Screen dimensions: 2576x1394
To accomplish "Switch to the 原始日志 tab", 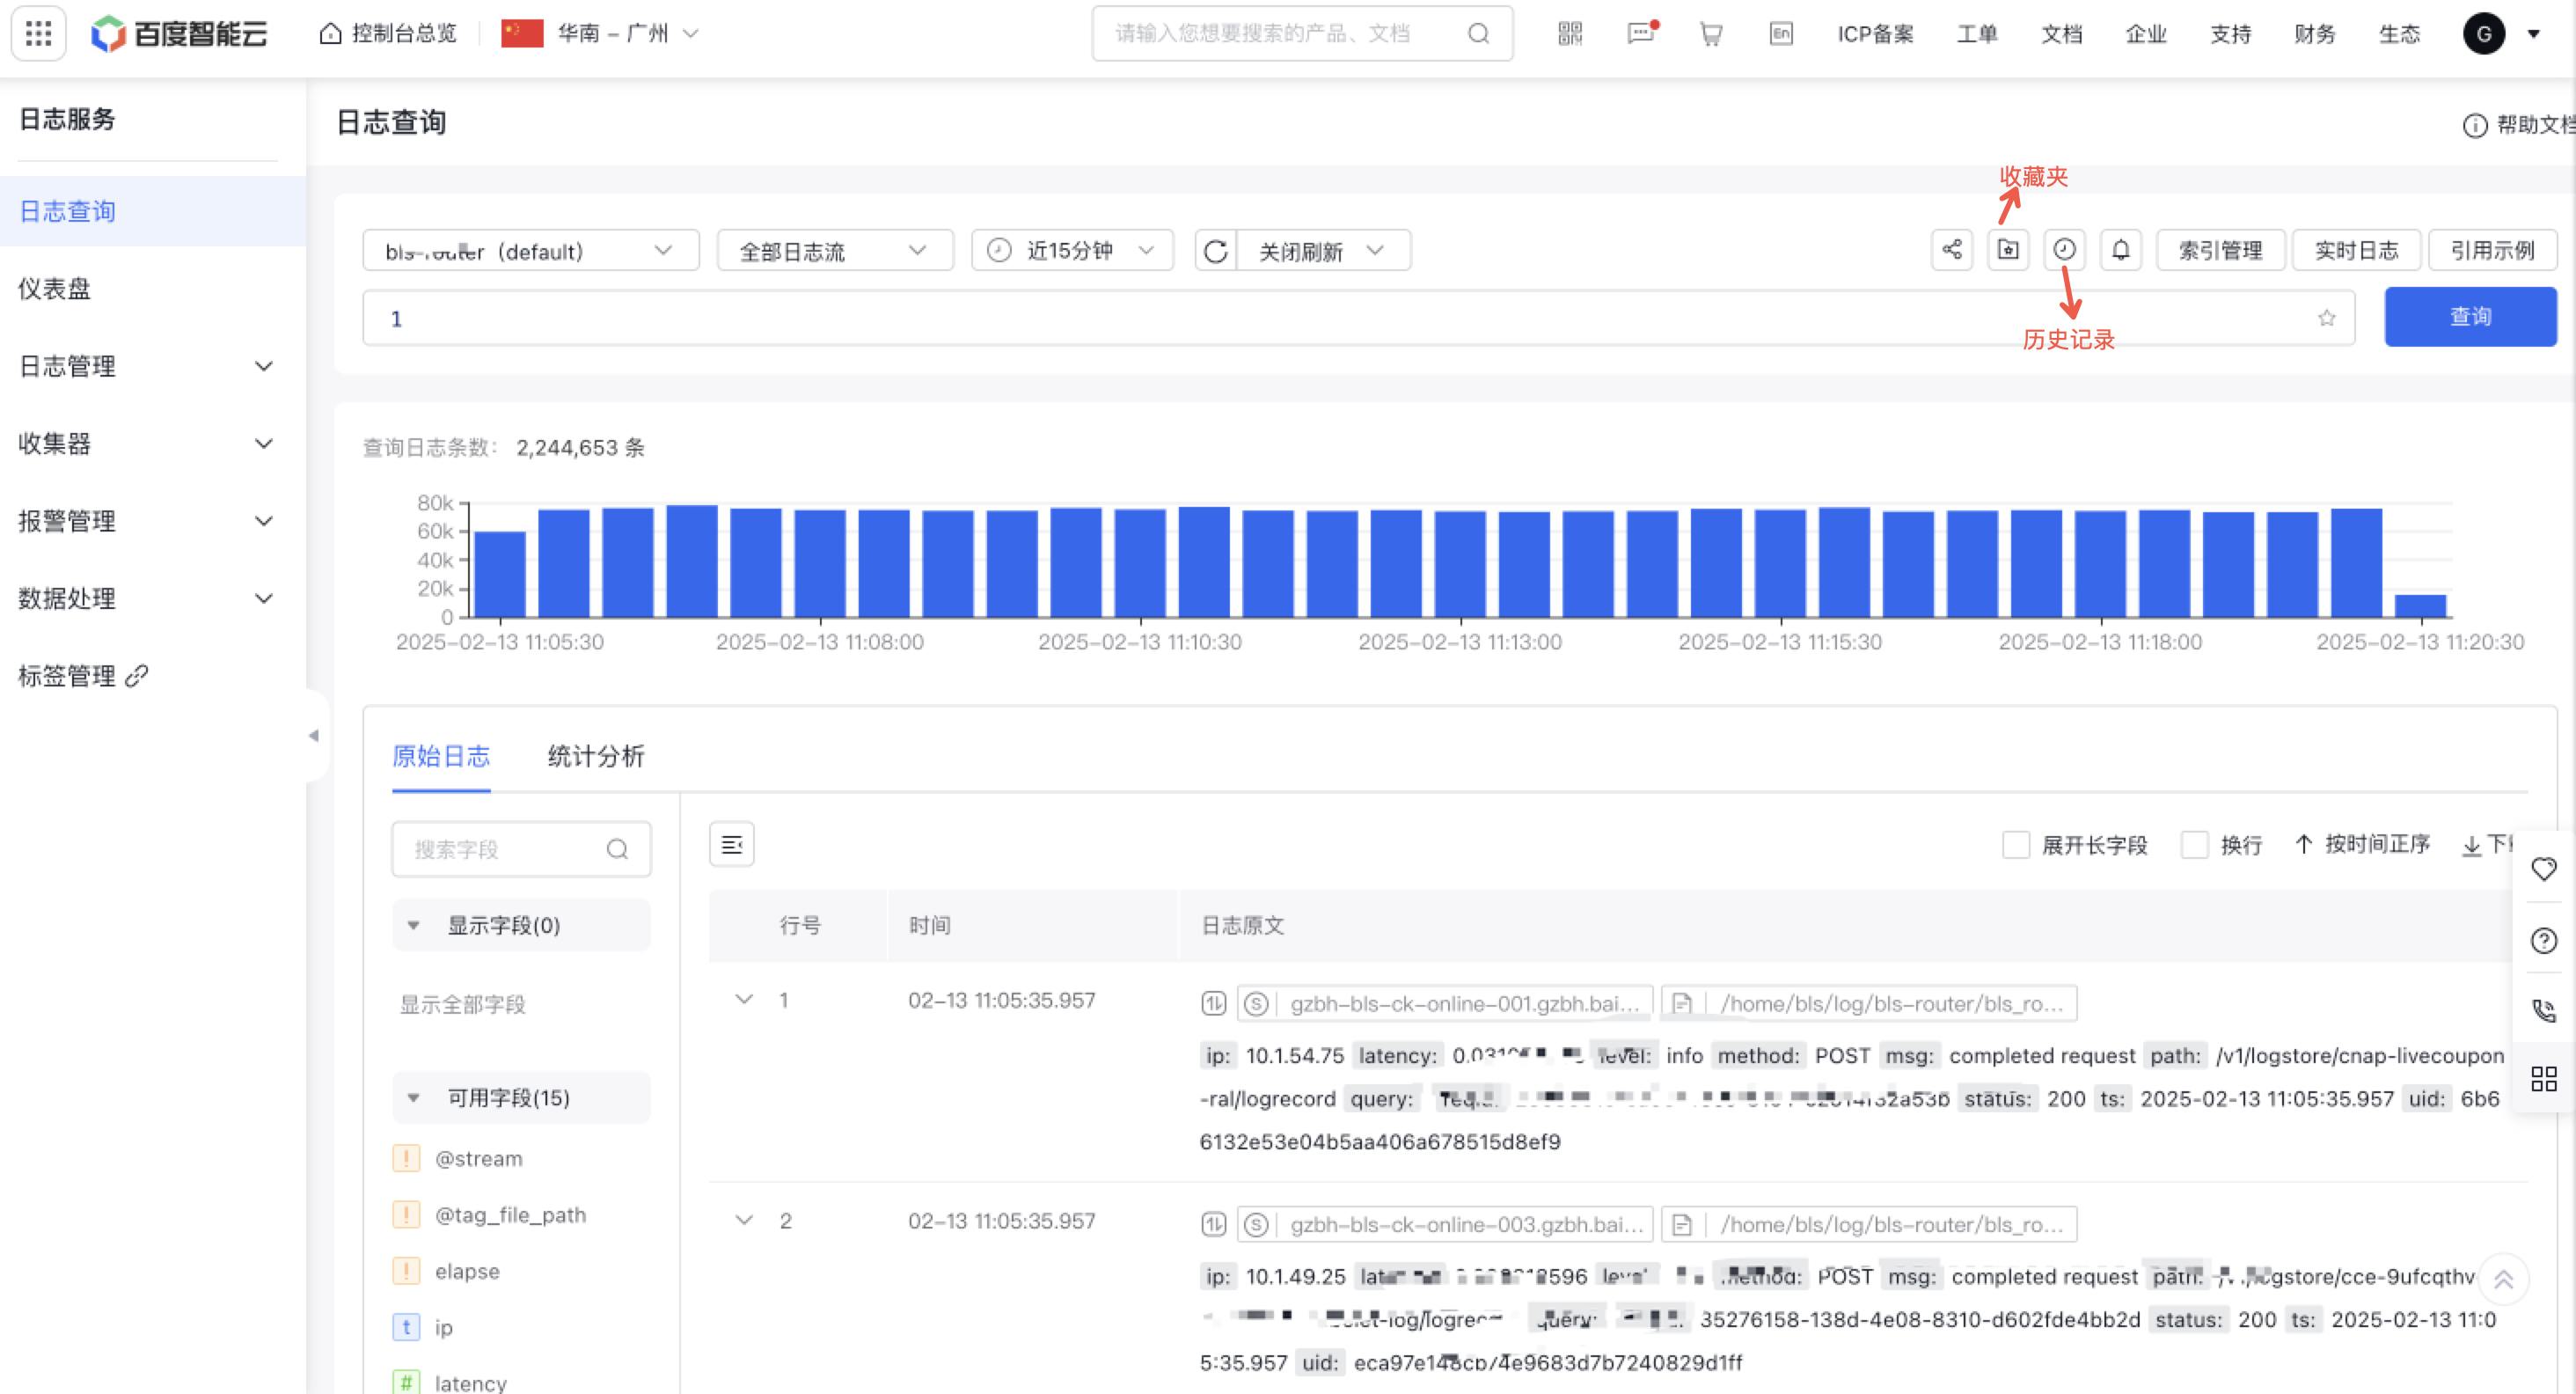I will pyautogui.click(x=441, y=757).
